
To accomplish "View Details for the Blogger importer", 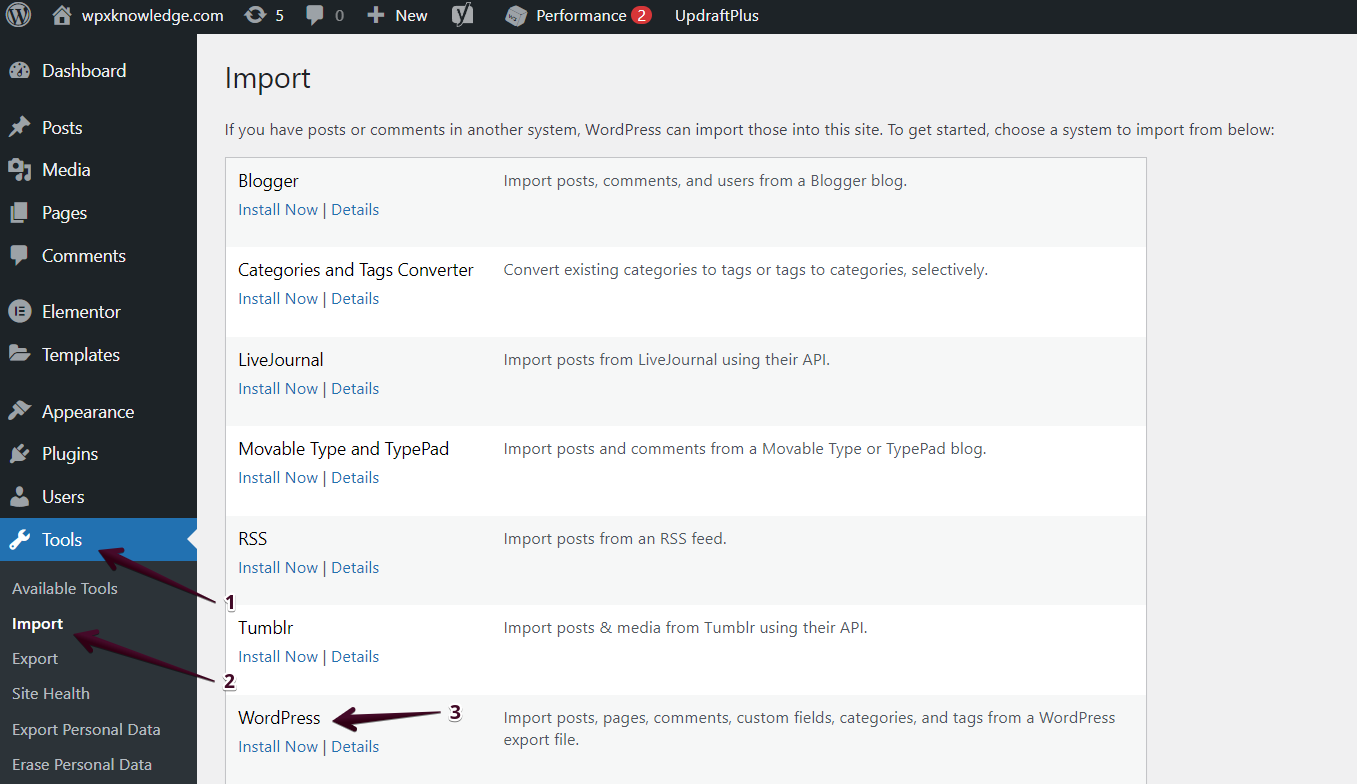I will point(355,210).
